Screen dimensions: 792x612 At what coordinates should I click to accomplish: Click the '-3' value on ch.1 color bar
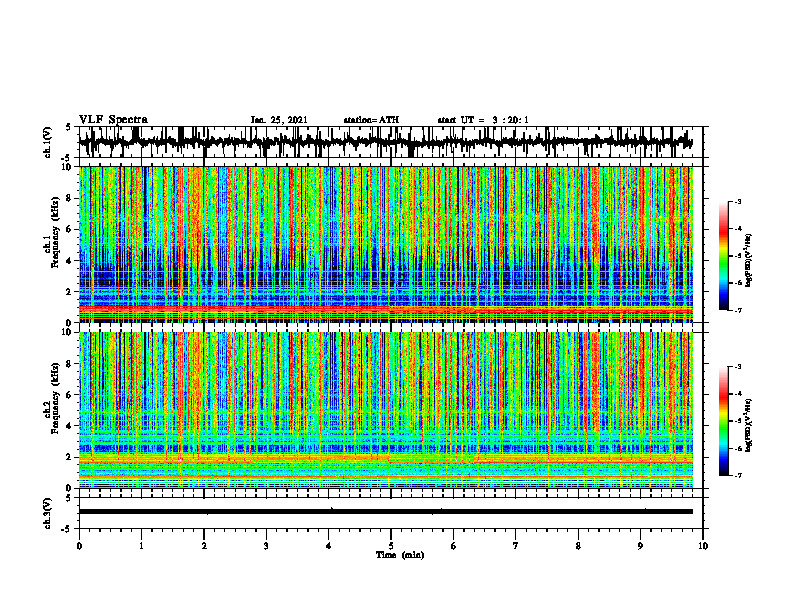pyautogui.click(x=737, y=201)
